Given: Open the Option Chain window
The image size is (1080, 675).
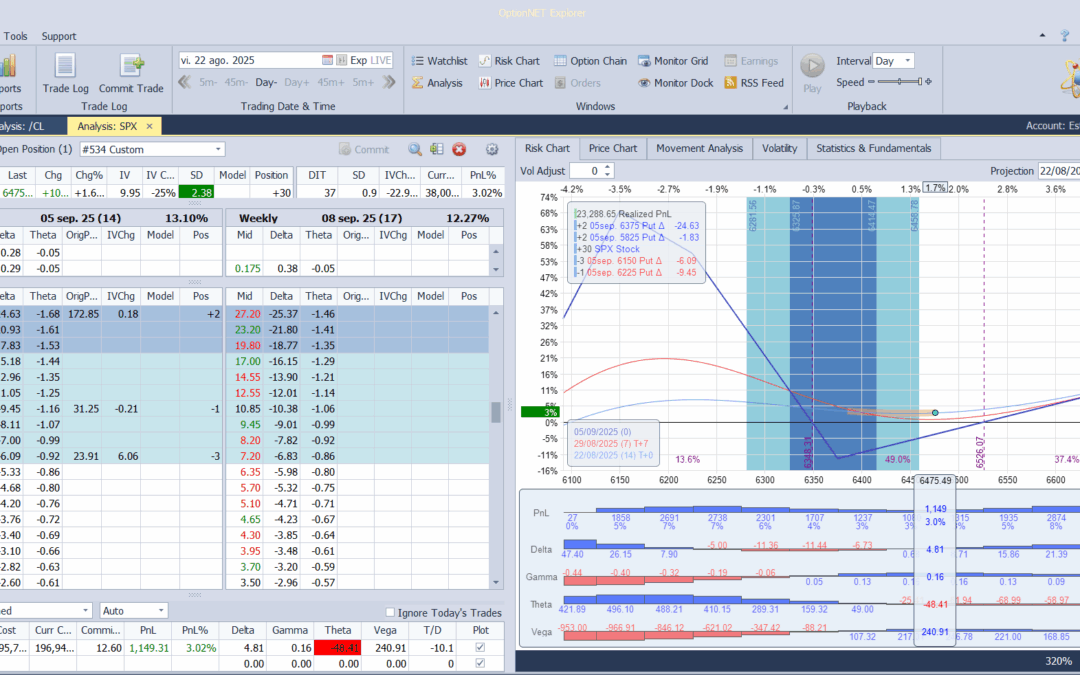Looking at the screenshot, I should tap(590, 61).
